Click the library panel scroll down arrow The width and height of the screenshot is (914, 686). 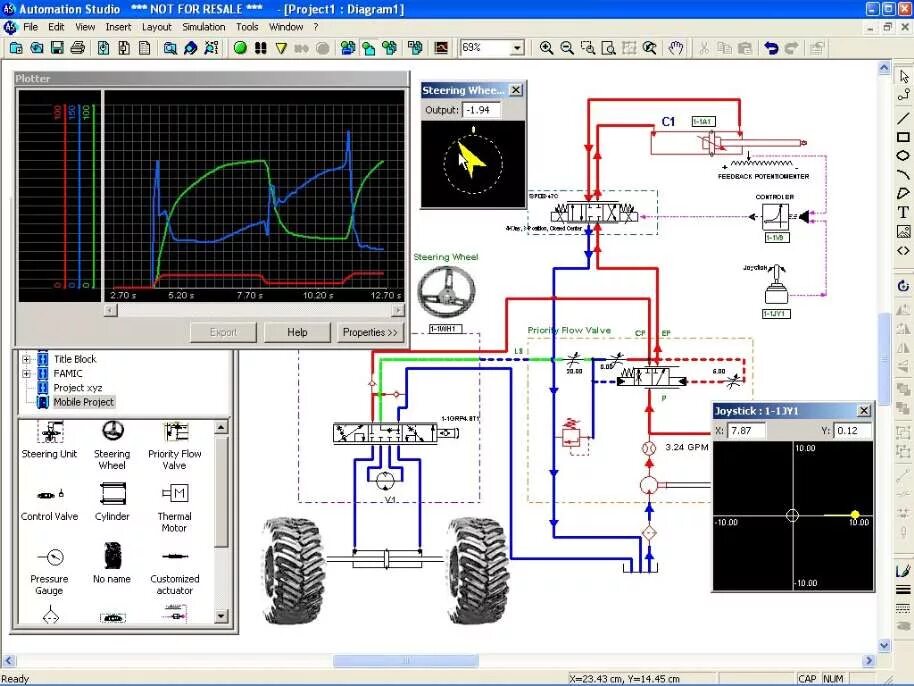point(221,615)
